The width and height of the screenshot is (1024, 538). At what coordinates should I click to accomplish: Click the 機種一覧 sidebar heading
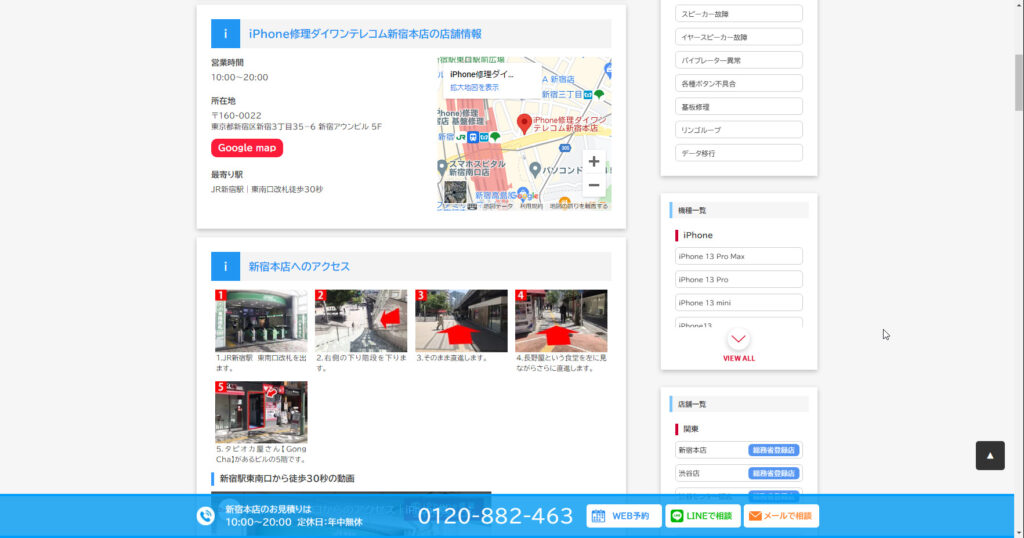692,210
